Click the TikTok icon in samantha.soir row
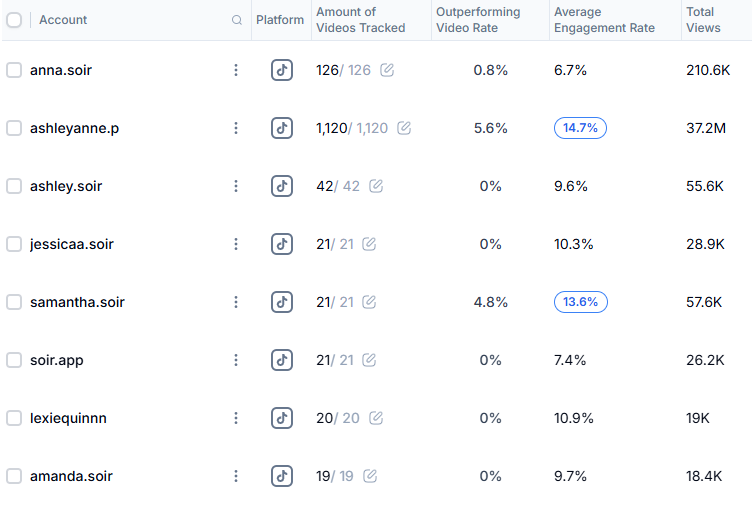This screenshot has width=752, height=511. click(x=282, y=302)
